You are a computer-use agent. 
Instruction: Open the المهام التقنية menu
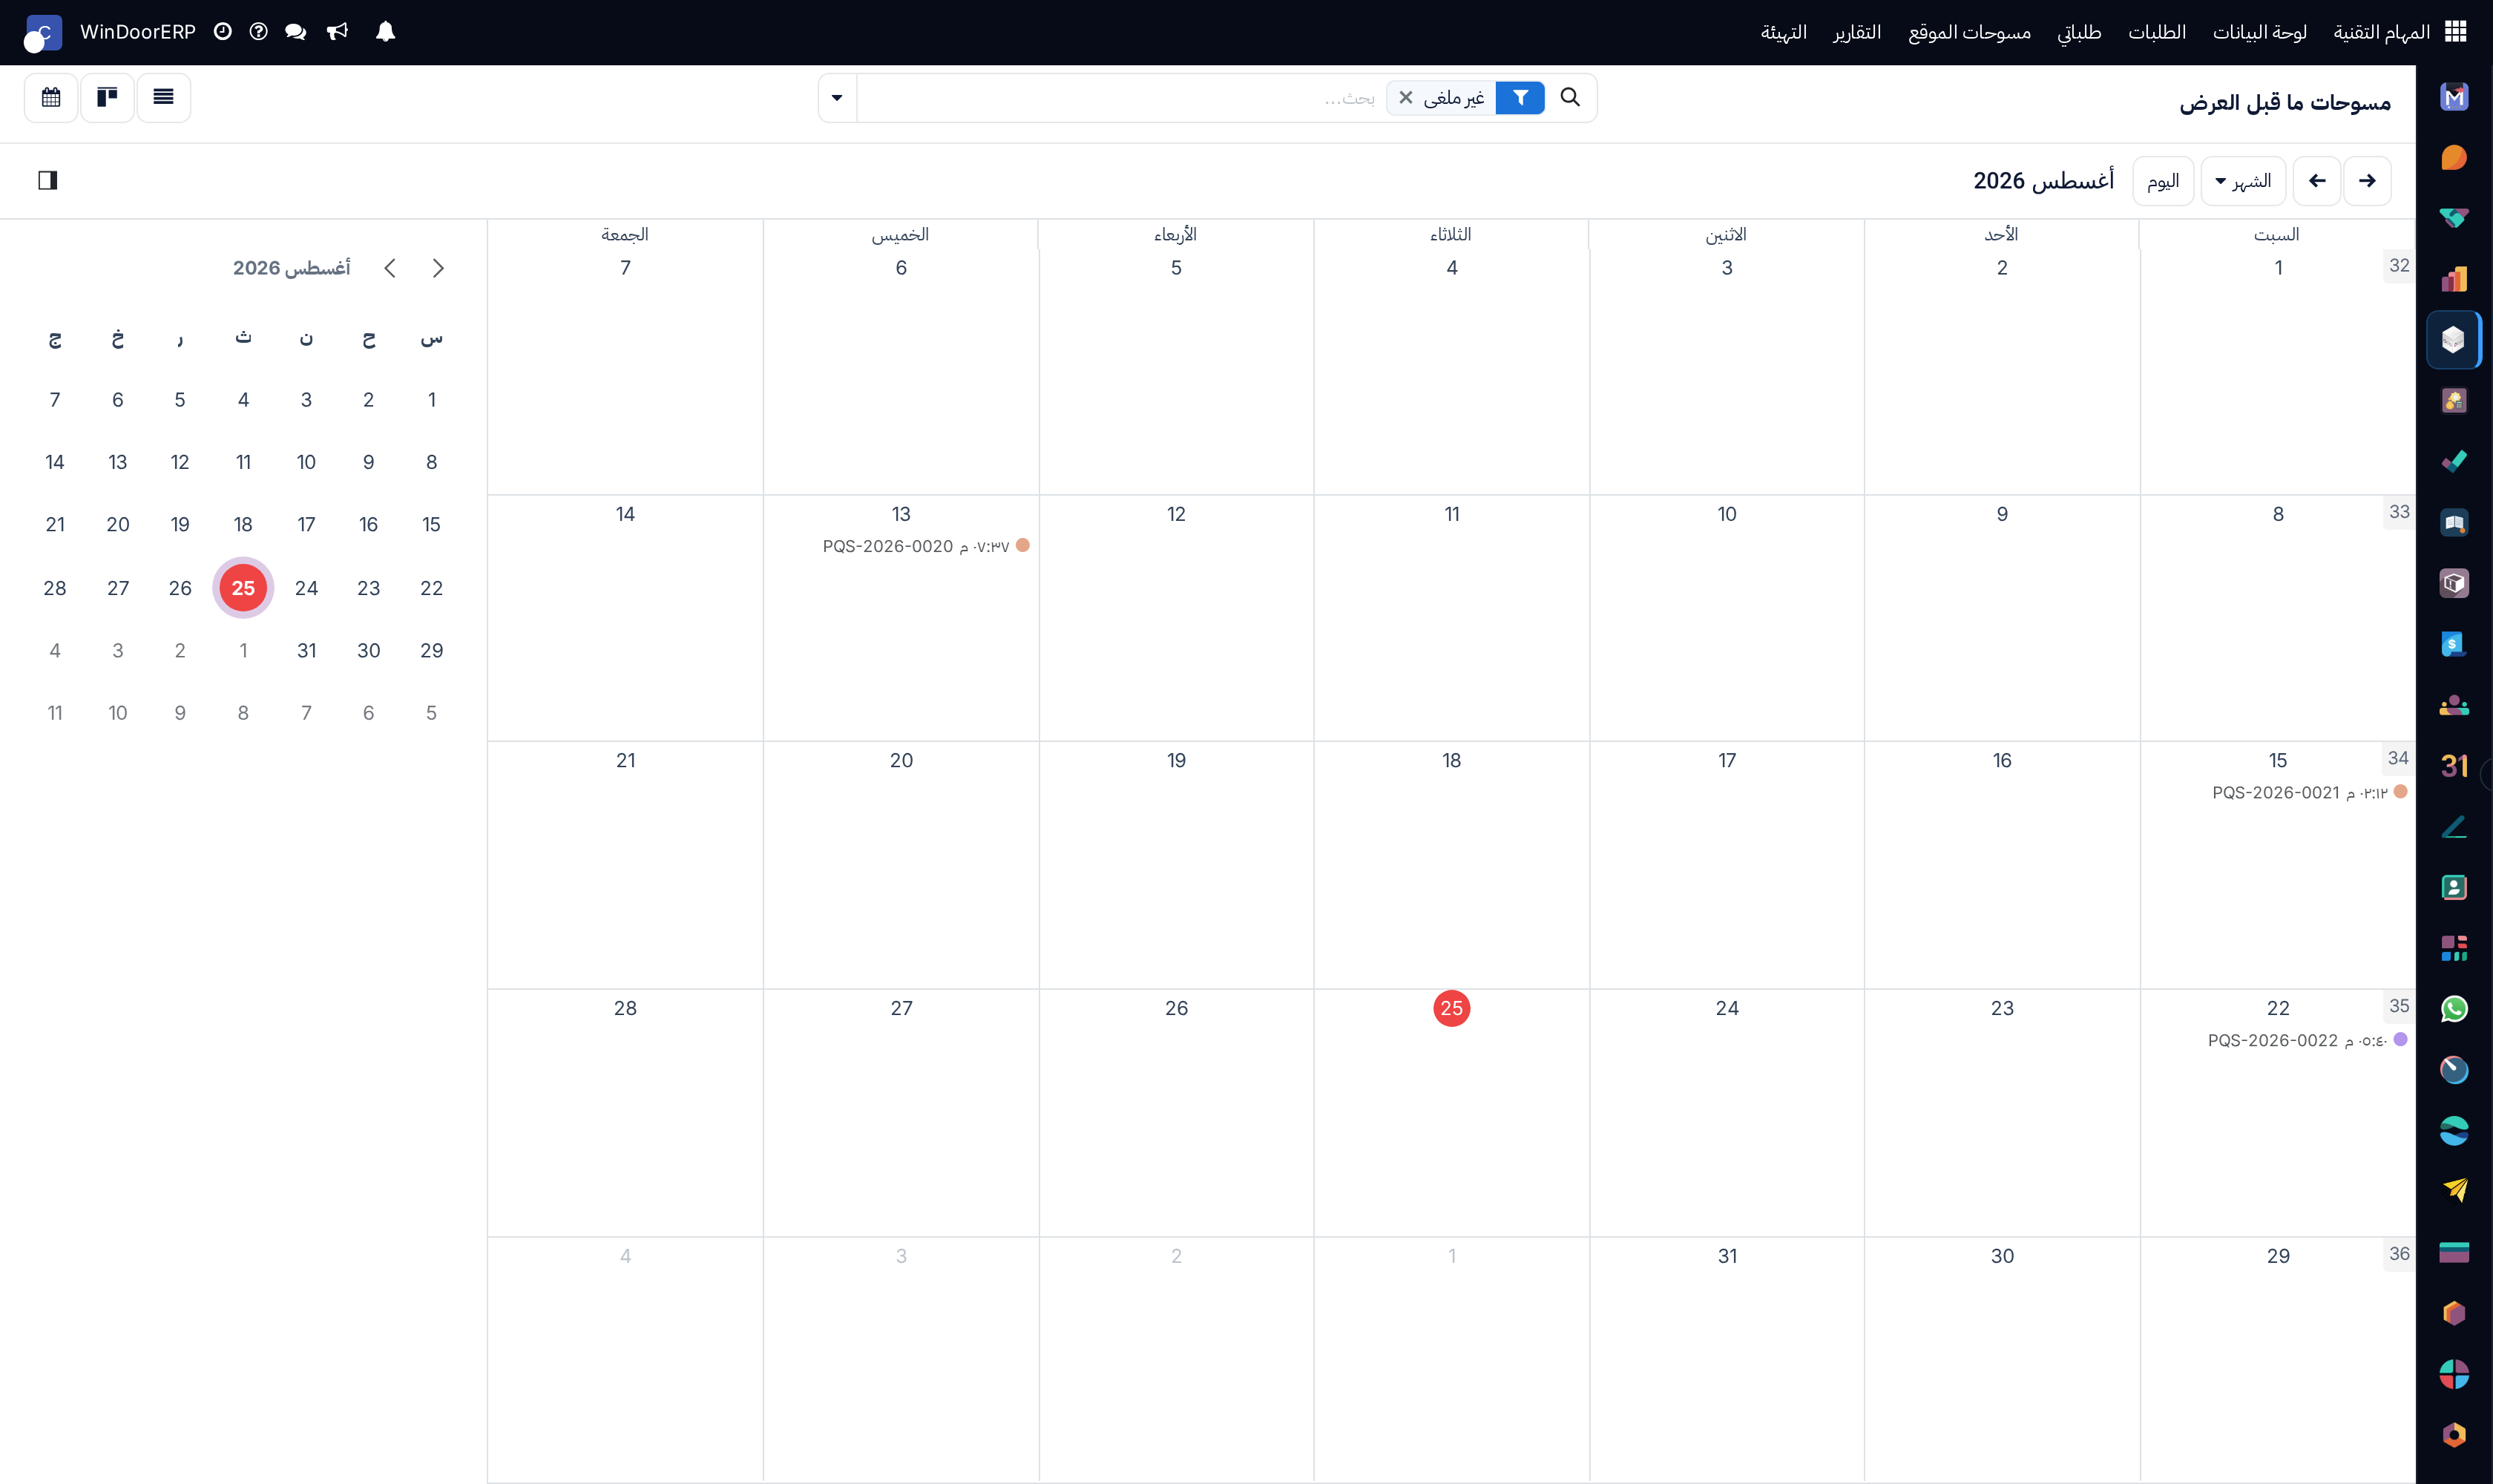[x=2381, y=32]
